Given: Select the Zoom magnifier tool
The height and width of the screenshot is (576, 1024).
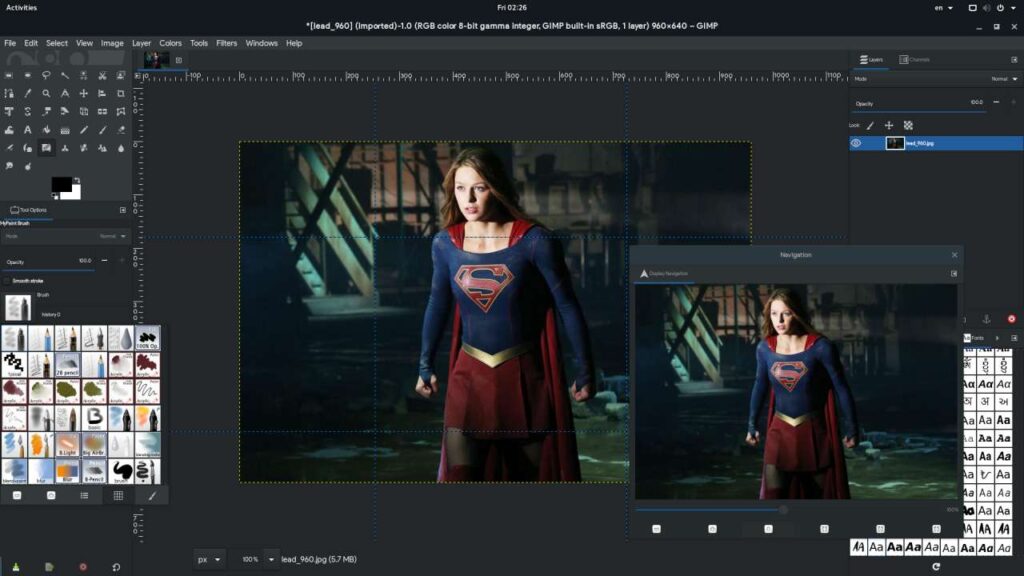Looking at the screenshot, I should [x=46, y=93].
